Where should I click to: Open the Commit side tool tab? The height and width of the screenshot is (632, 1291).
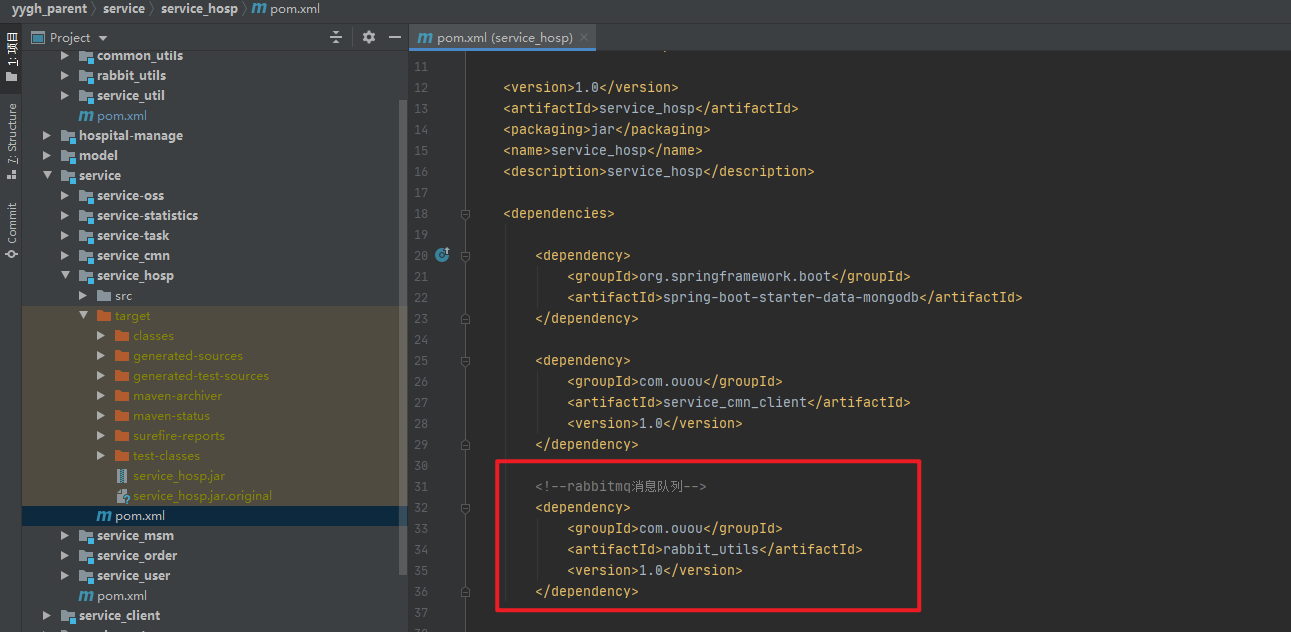[11, 231]
